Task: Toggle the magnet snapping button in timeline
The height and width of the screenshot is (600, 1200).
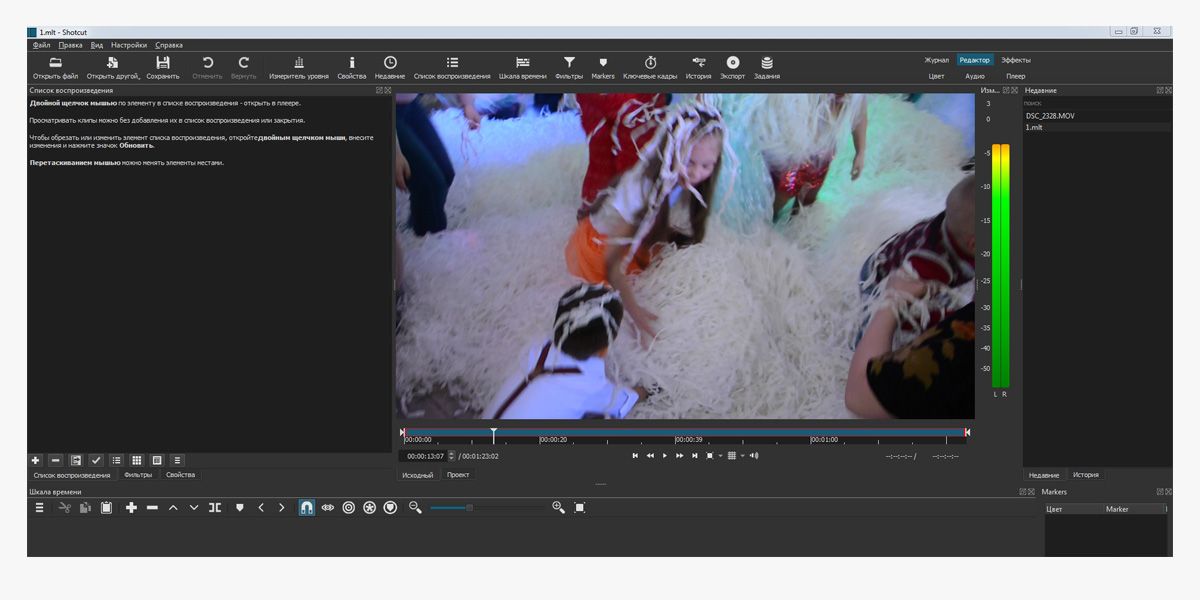Action: point(306,508)
